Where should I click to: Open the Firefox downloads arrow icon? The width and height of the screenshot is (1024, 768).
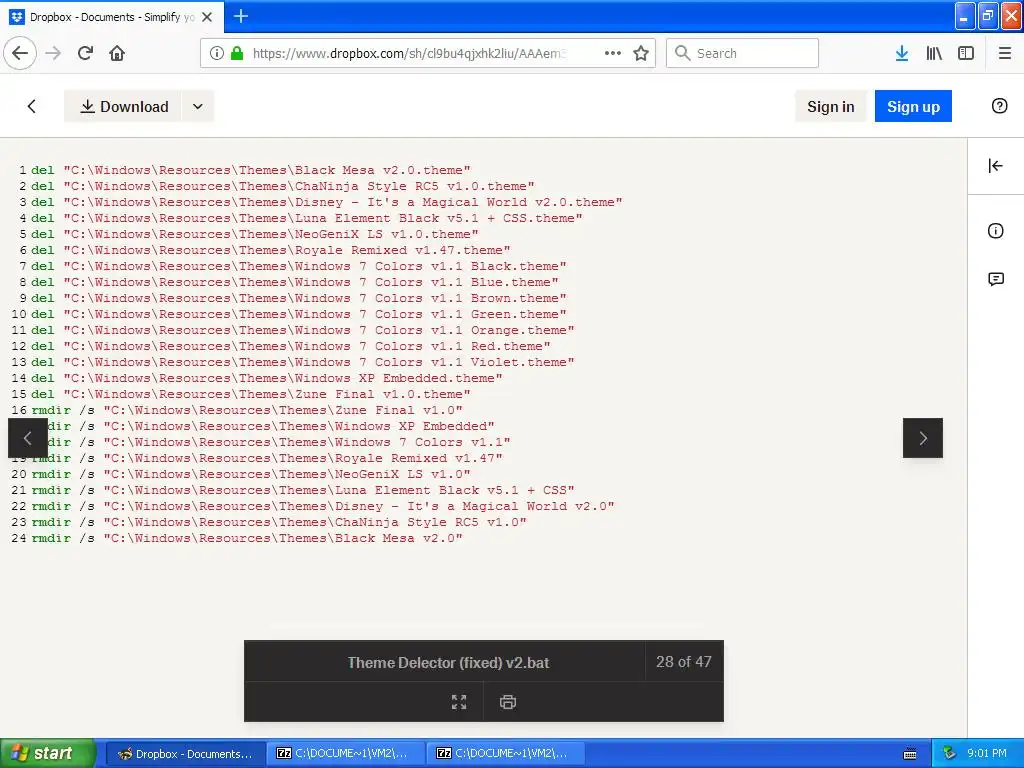902,53
